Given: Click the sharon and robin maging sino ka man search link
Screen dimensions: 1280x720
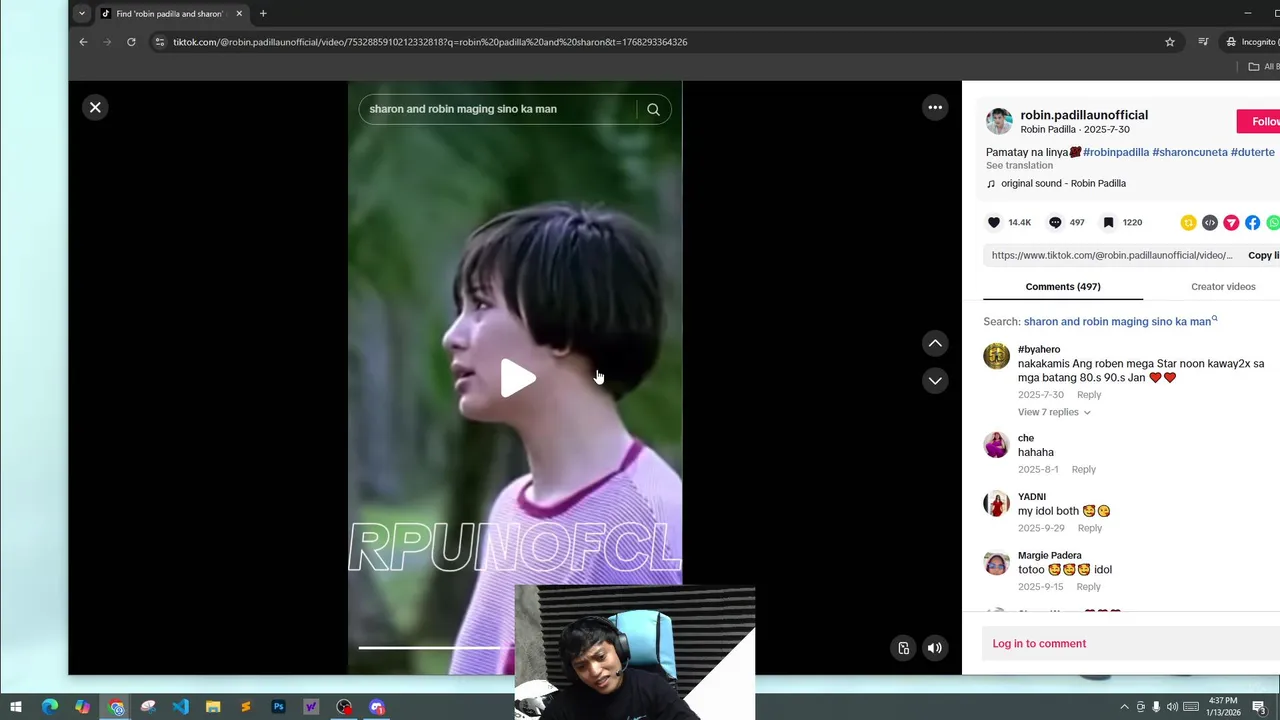Looking at the screenshot, I should click(x=1120, y=322).
